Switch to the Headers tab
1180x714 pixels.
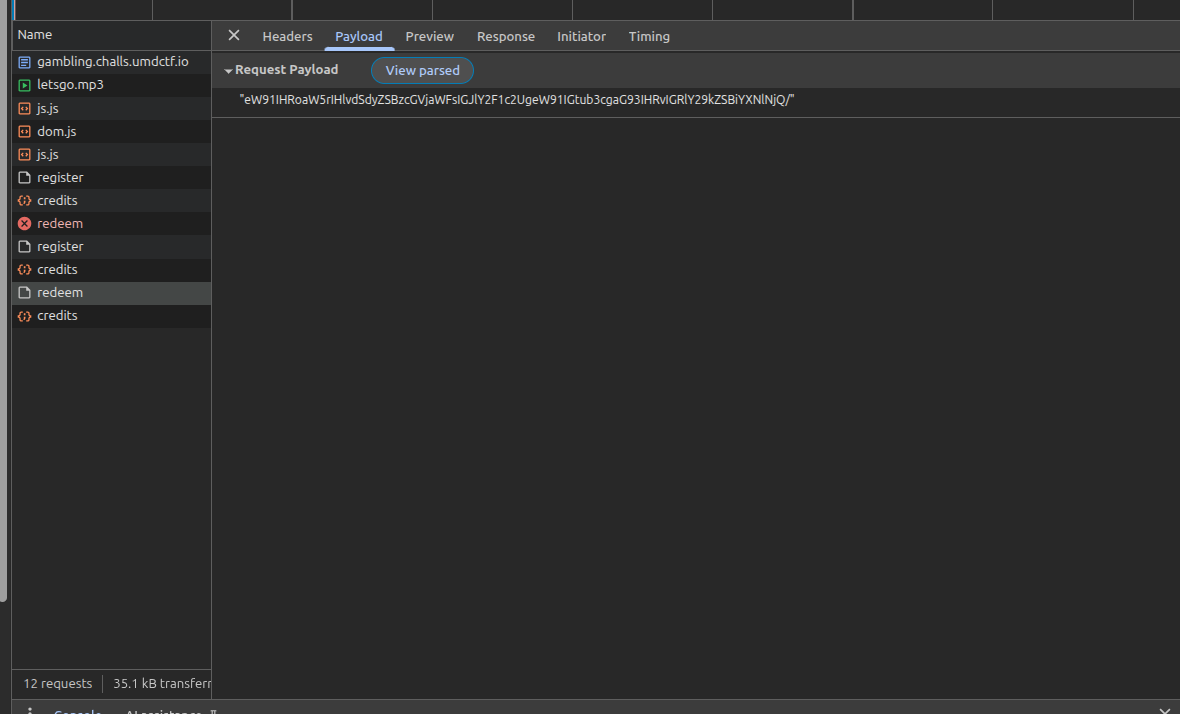click(287, 36)
